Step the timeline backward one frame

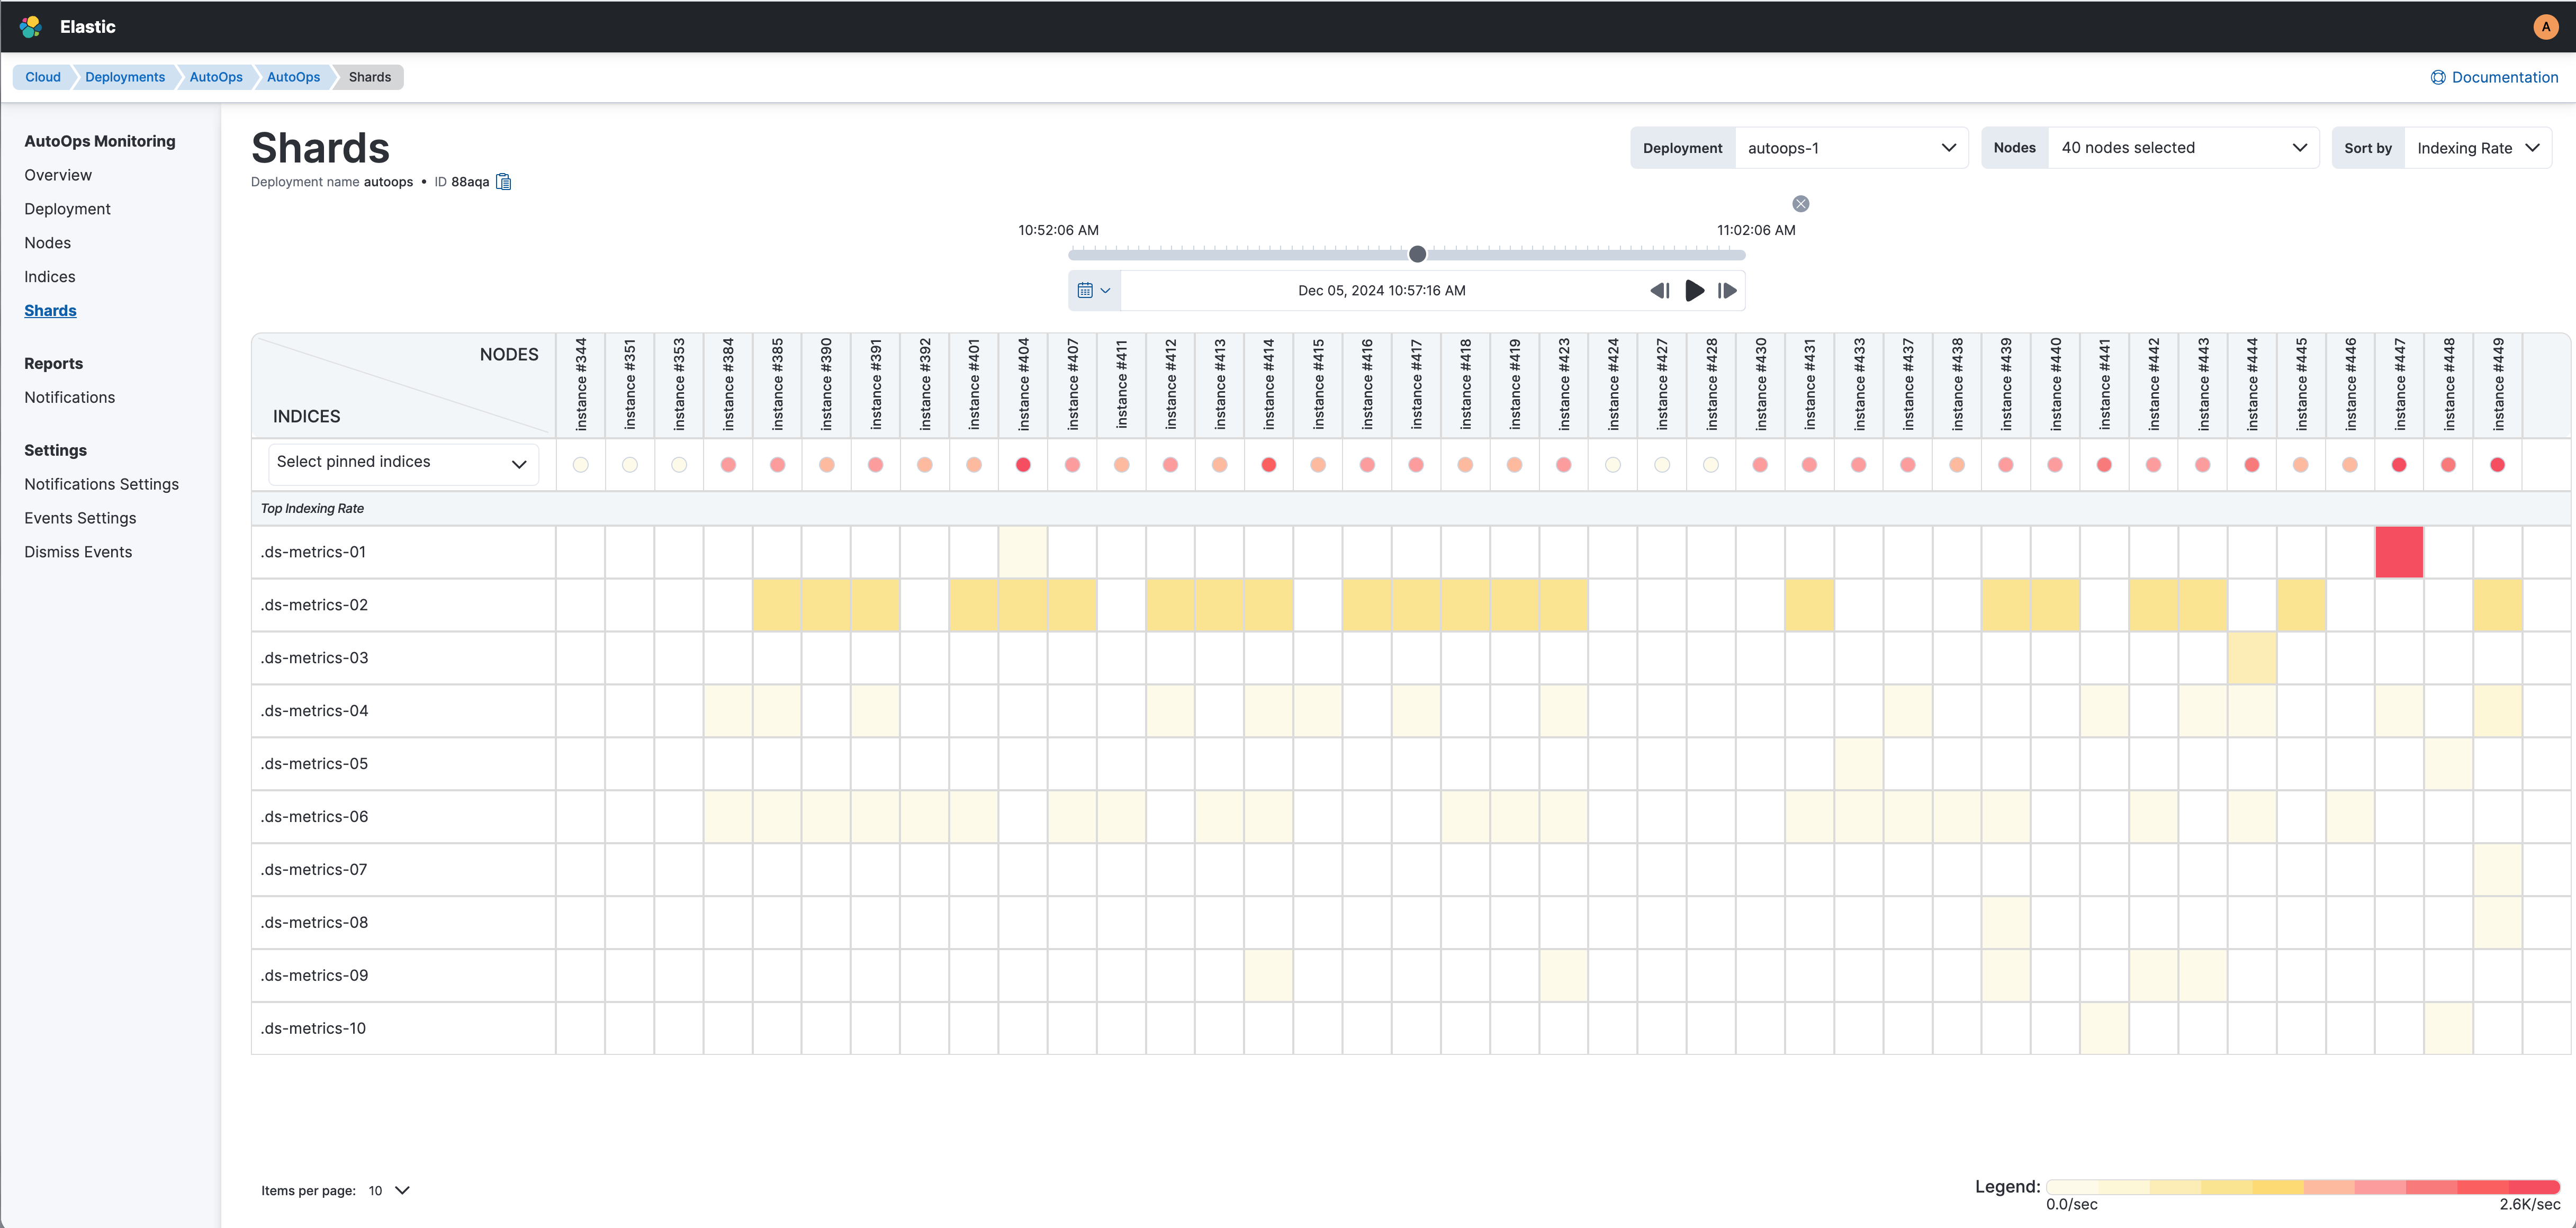point(1659,291)
